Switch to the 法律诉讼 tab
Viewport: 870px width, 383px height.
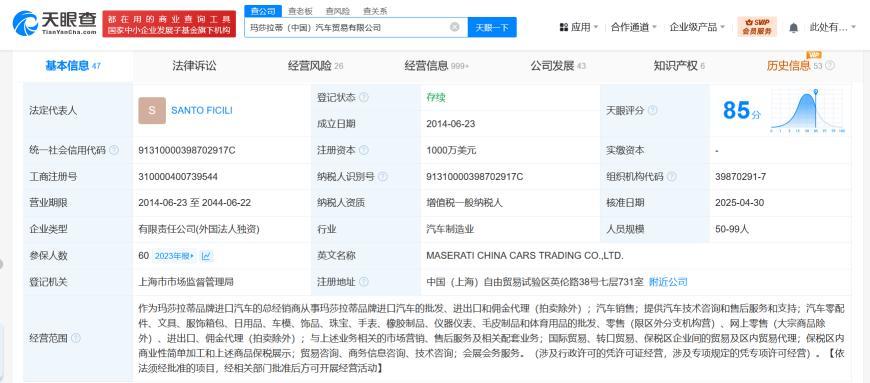coord(194,66)
